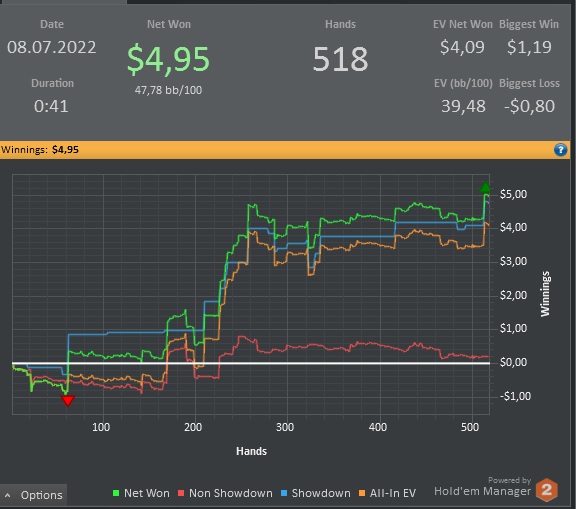Viewport: 576px width, 509px height.
Task: Click the Winnings vertical axis title
Action: 545,294
